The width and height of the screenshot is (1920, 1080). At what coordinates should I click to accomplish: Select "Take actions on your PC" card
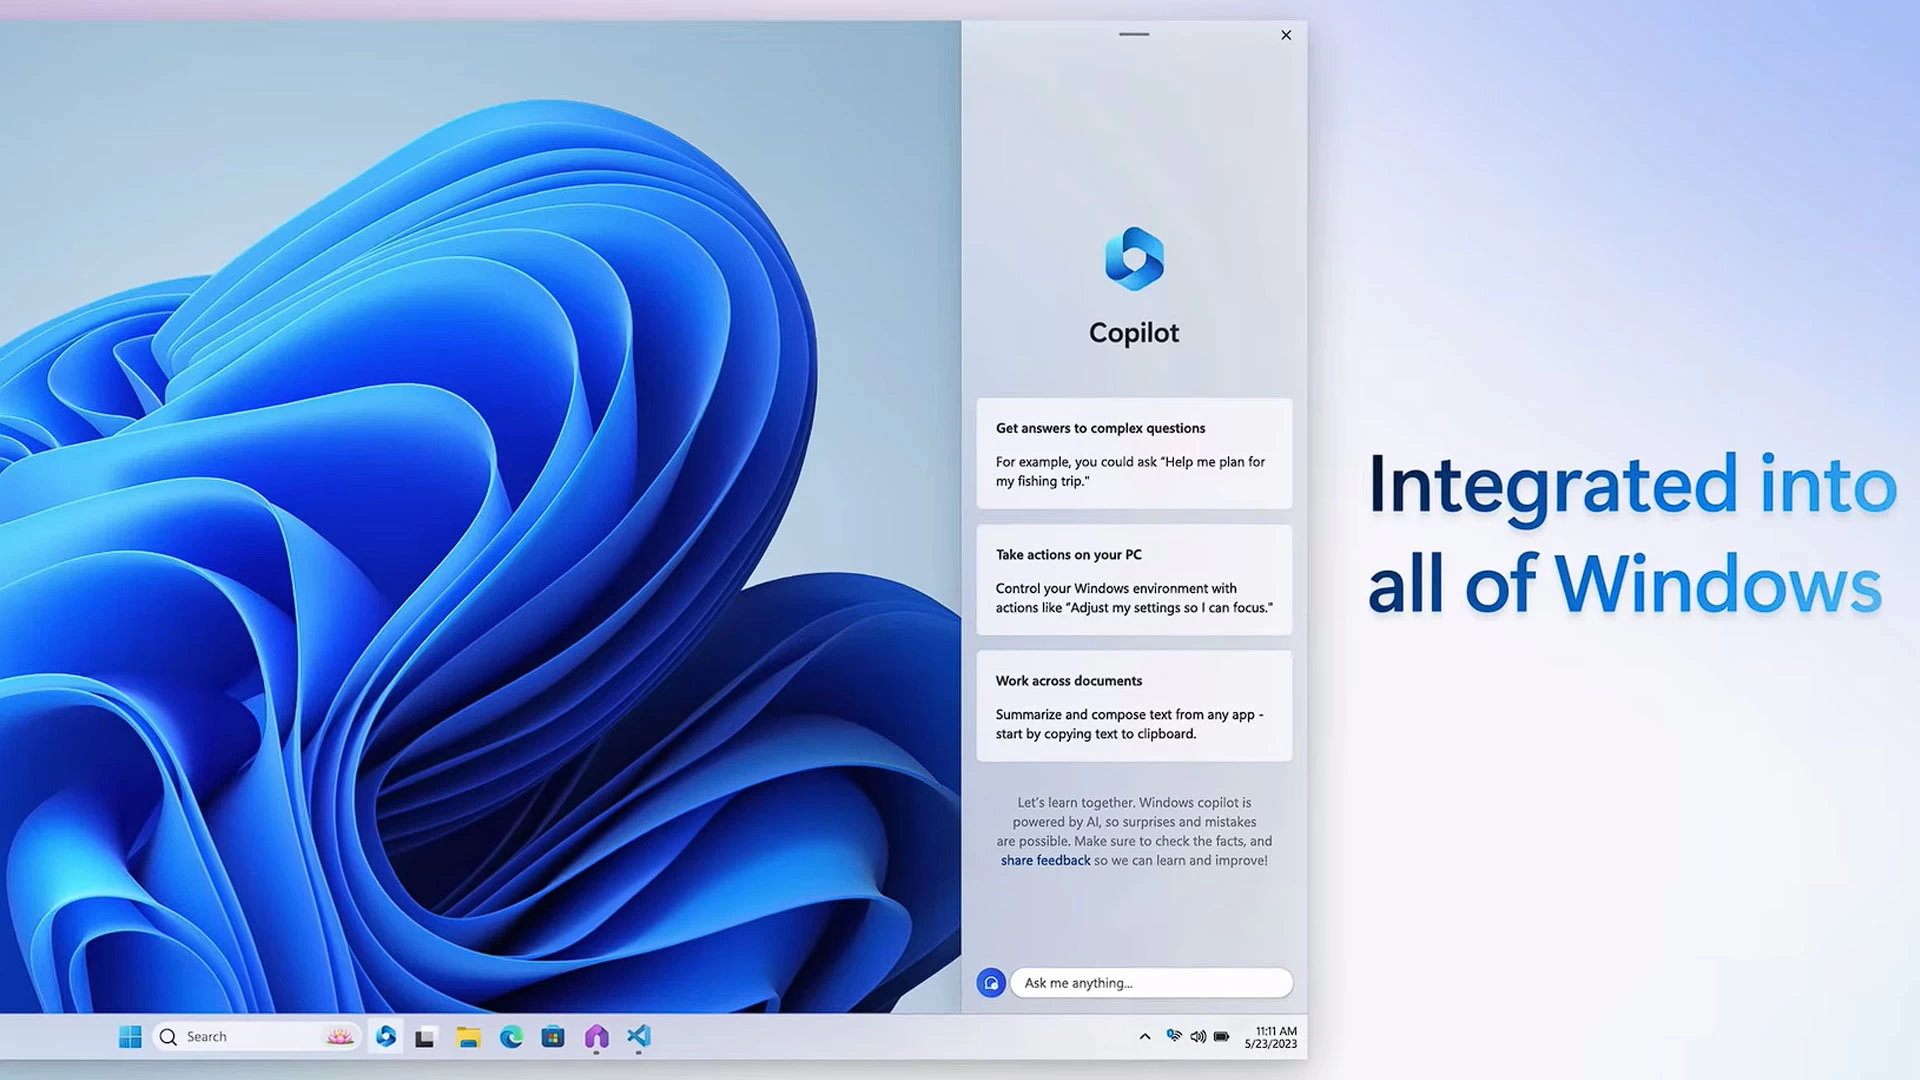[x=1134, y=580]
